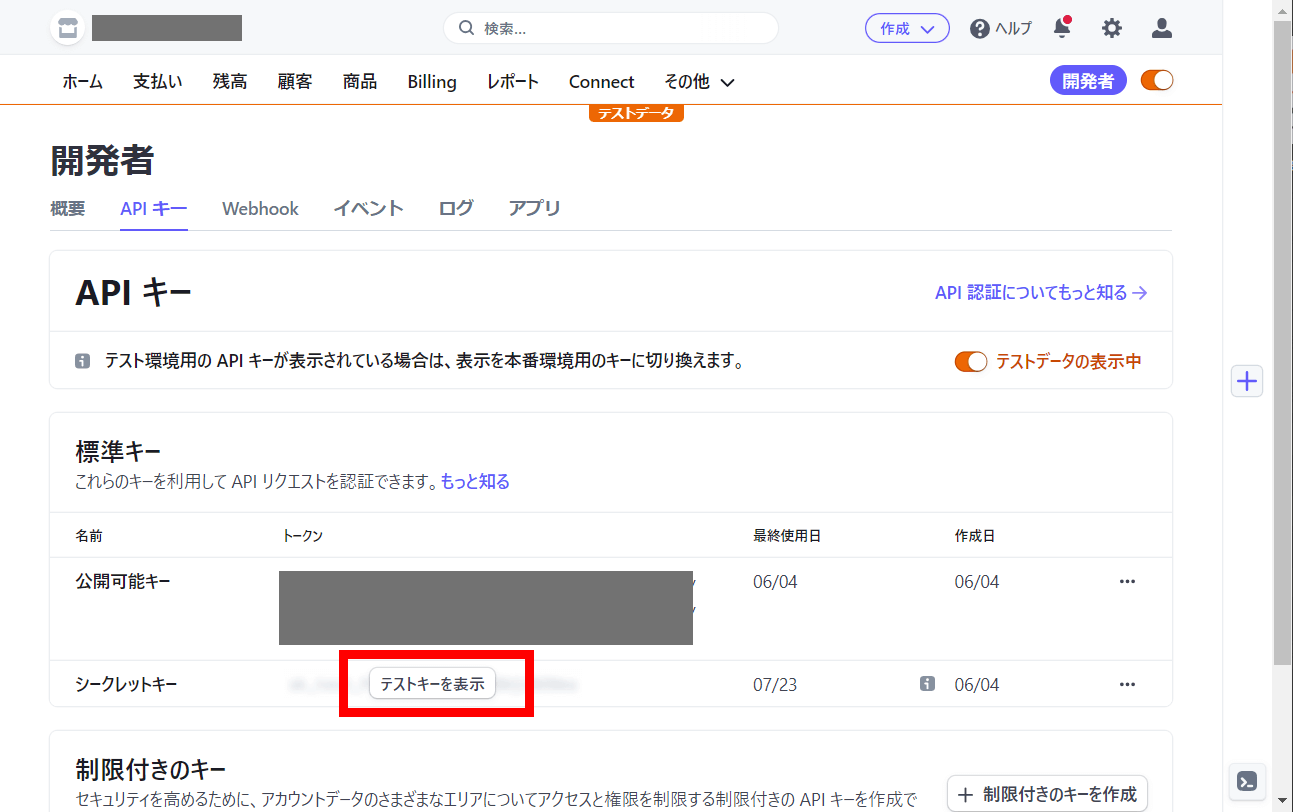Click the 検索 search field
The width and height of the screenshot is (1293, 812).
(611, 29)
